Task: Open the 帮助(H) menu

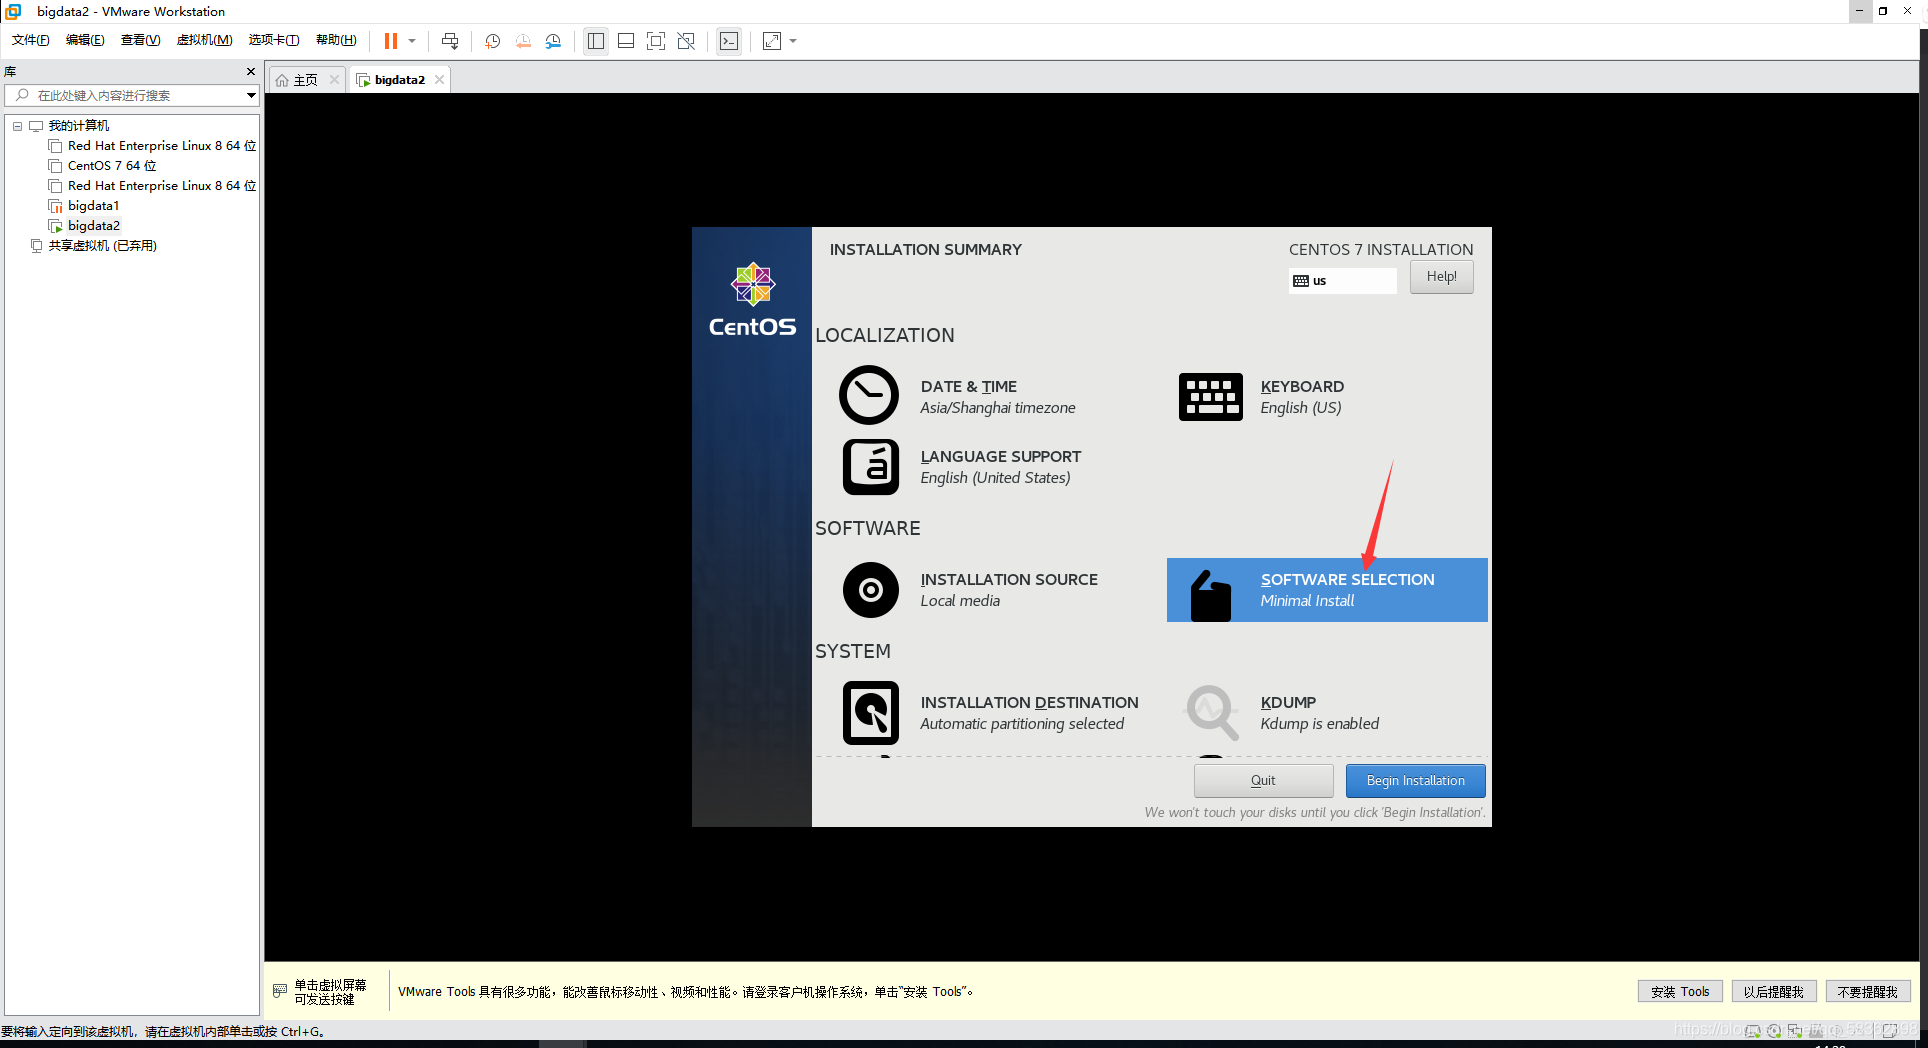Action: [336, 40]
